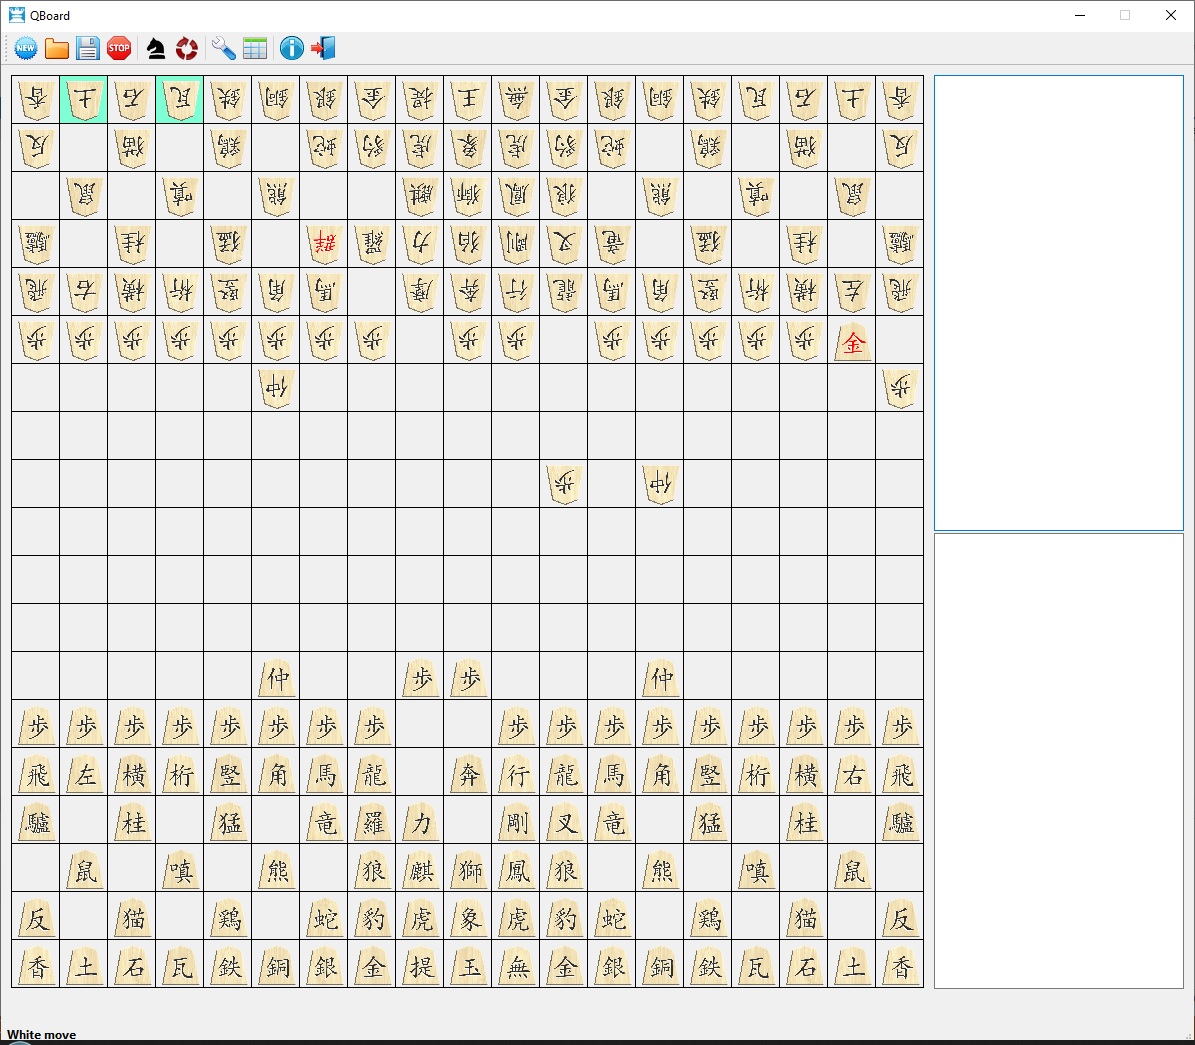The height and width of the screenshot is (1045, 1195).
Task: Open a saved game via folder icon
Action: [56, 49]
